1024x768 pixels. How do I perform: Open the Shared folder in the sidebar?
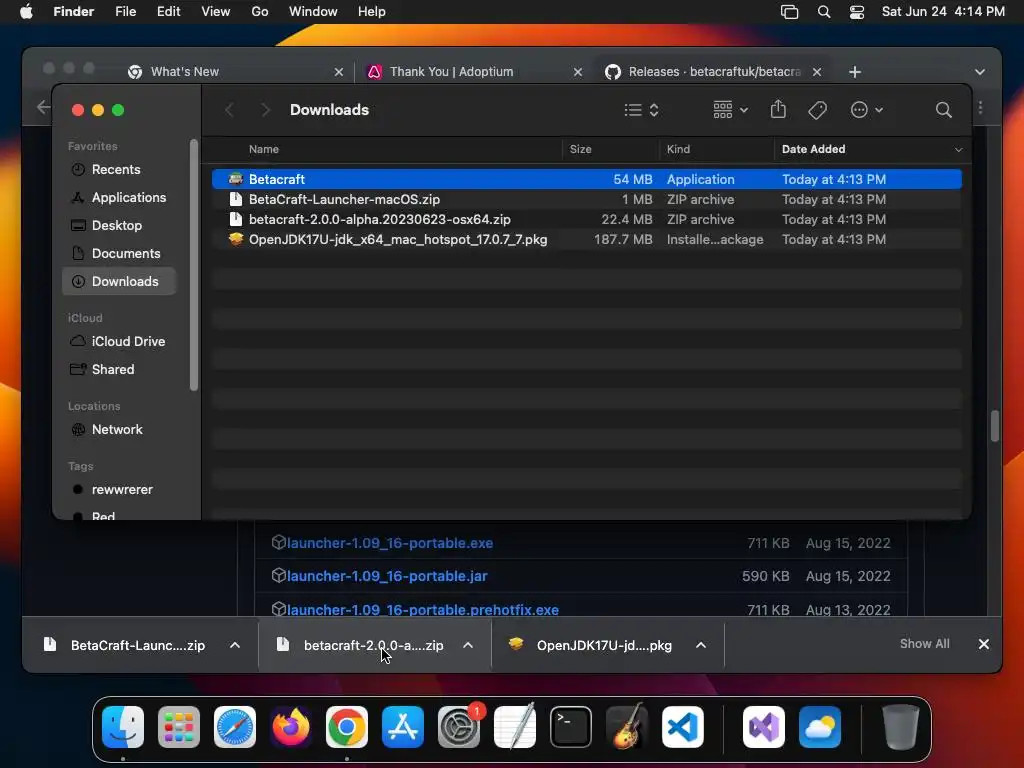[112, 370]
